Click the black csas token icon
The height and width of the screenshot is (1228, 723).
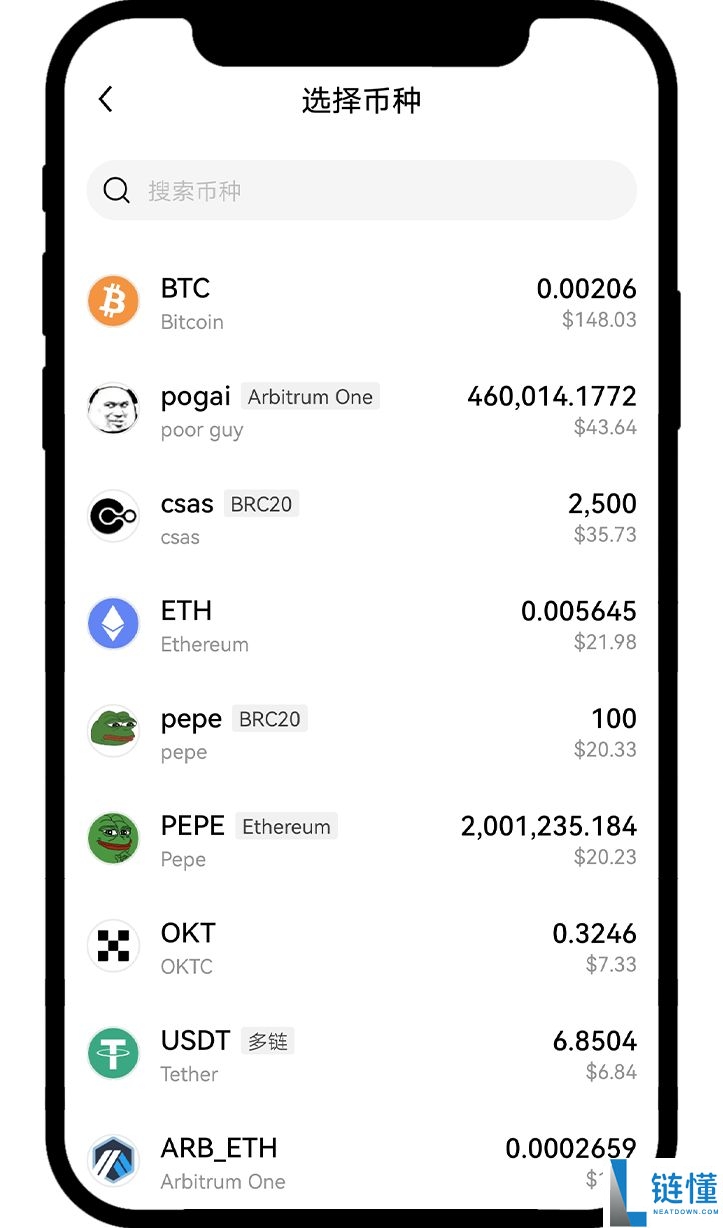[113, 516]
